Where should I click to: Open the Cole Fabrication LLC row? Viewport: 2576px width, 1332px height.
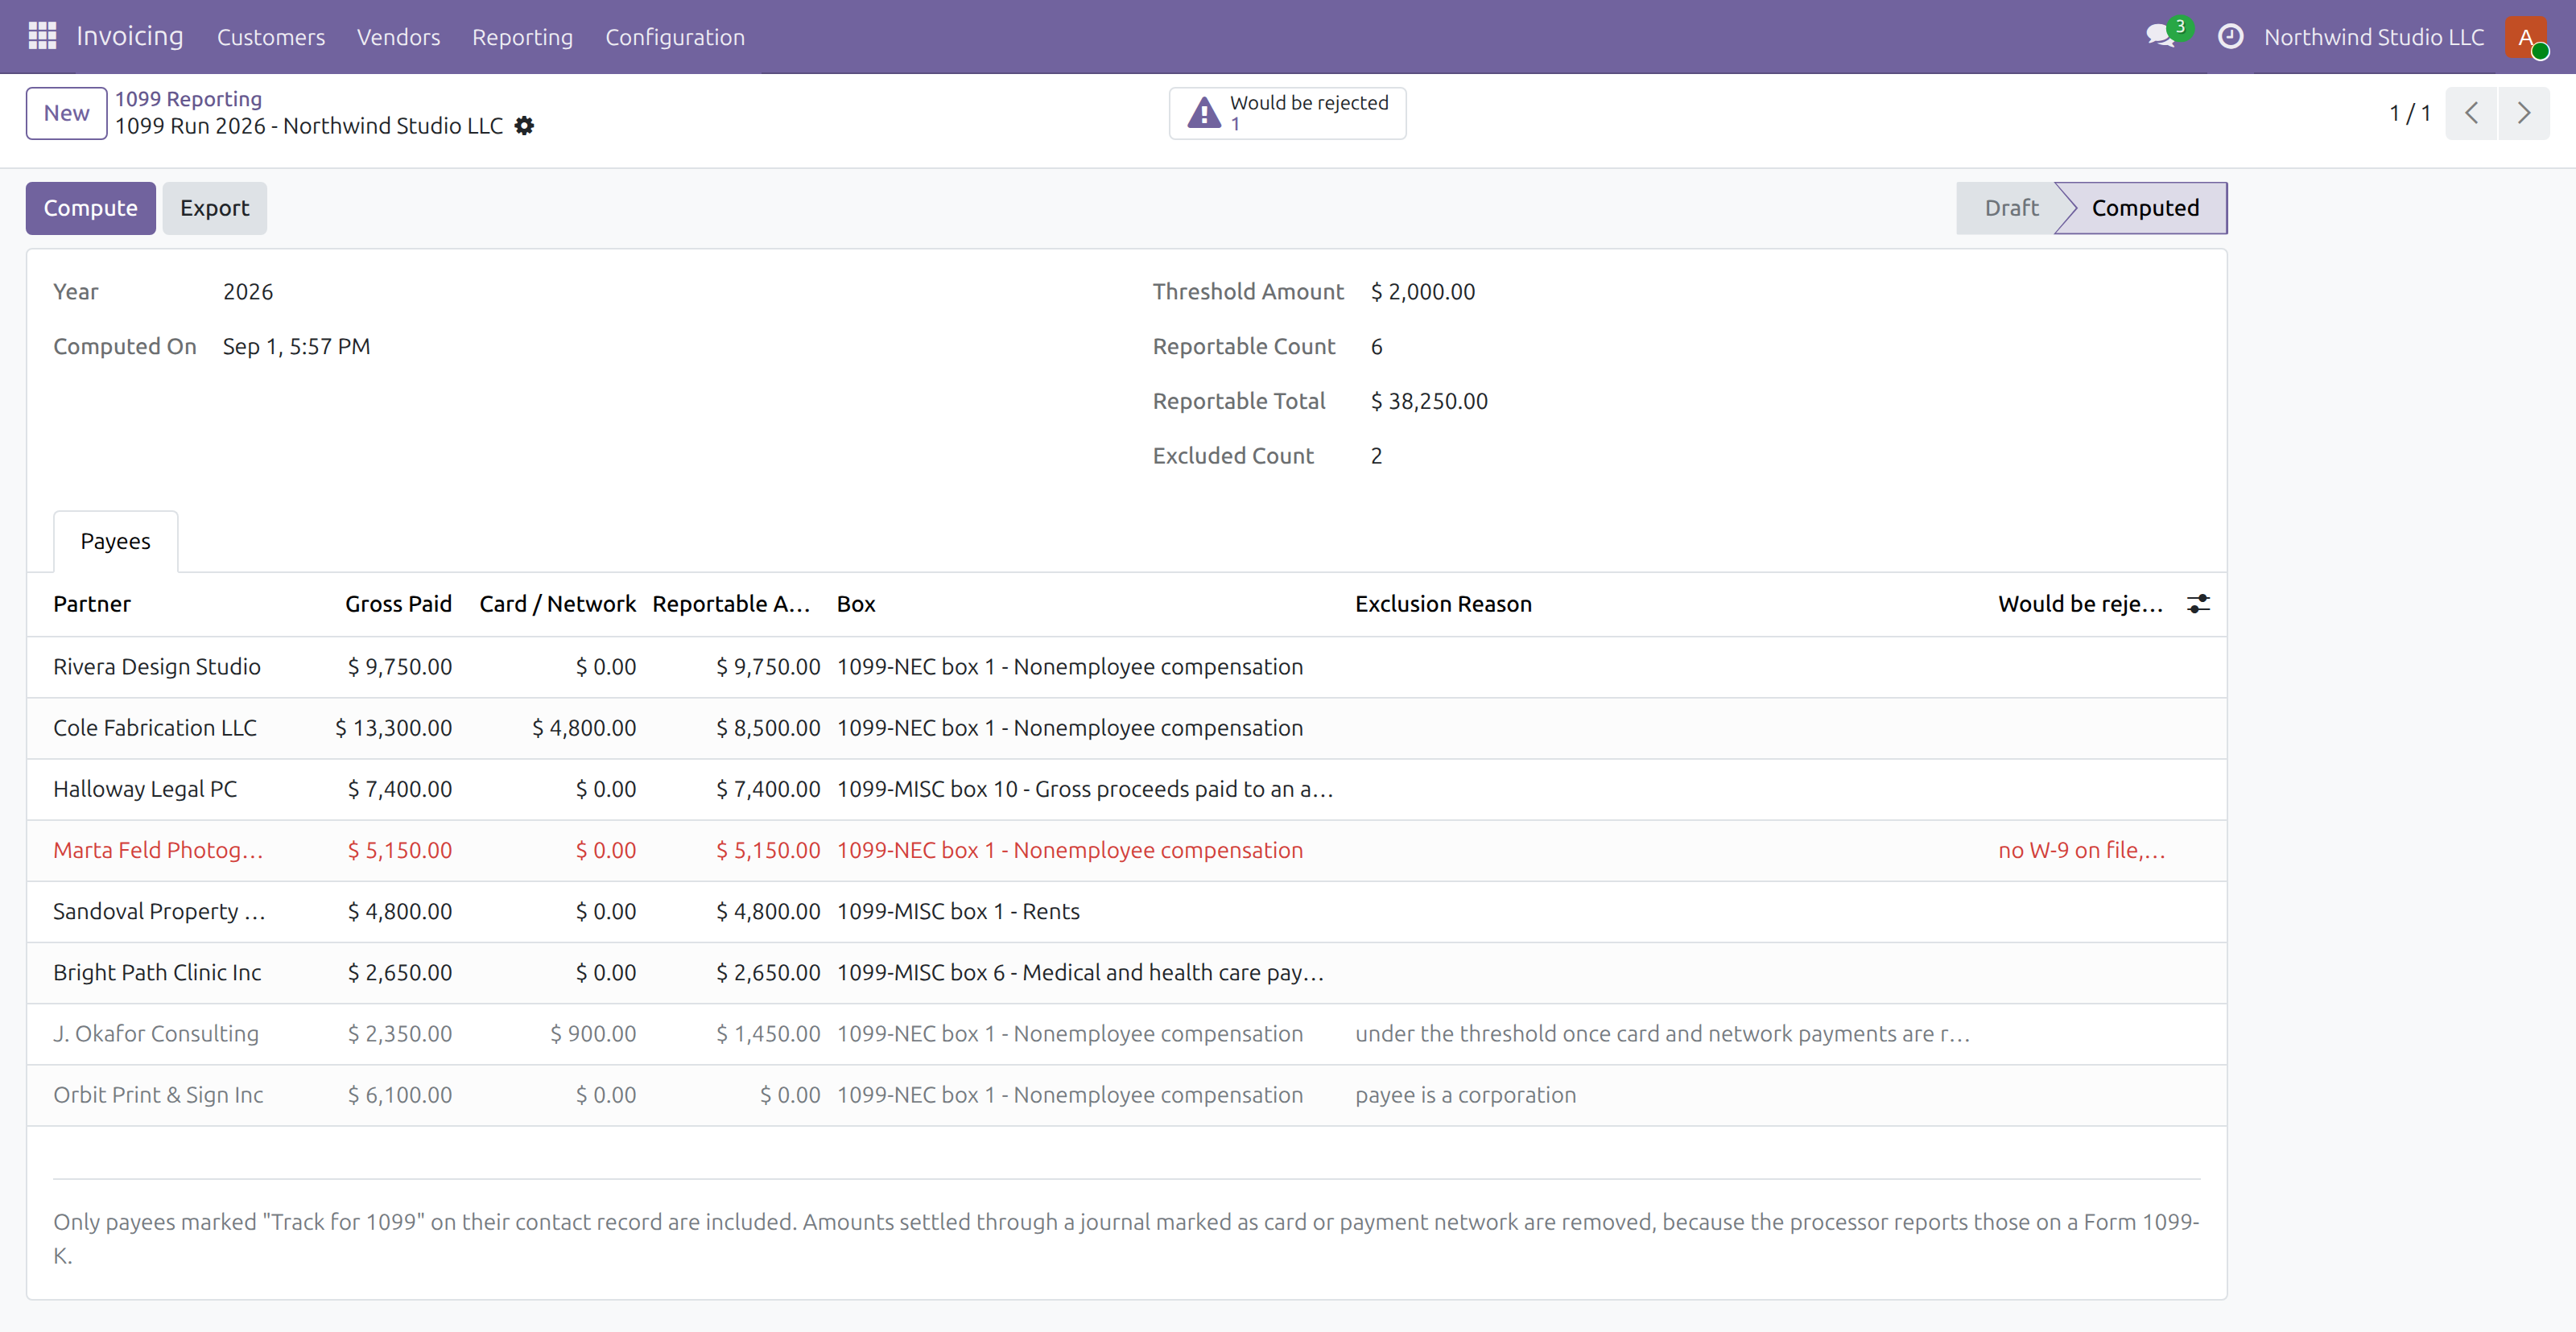point(1126,728)
